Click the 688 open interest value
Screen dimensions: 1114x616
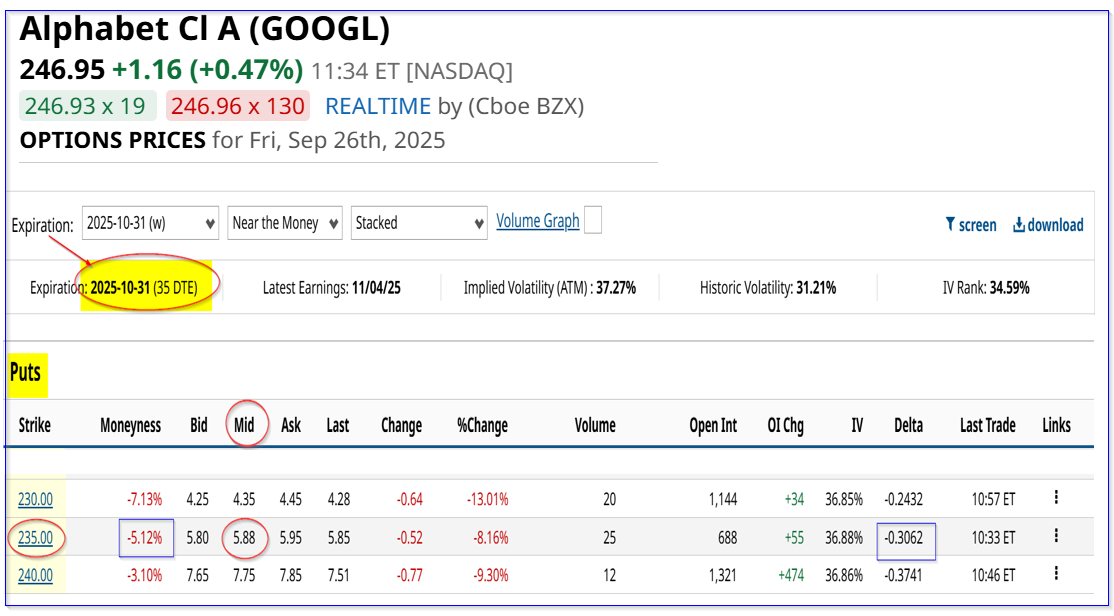[x=728, y=538]
